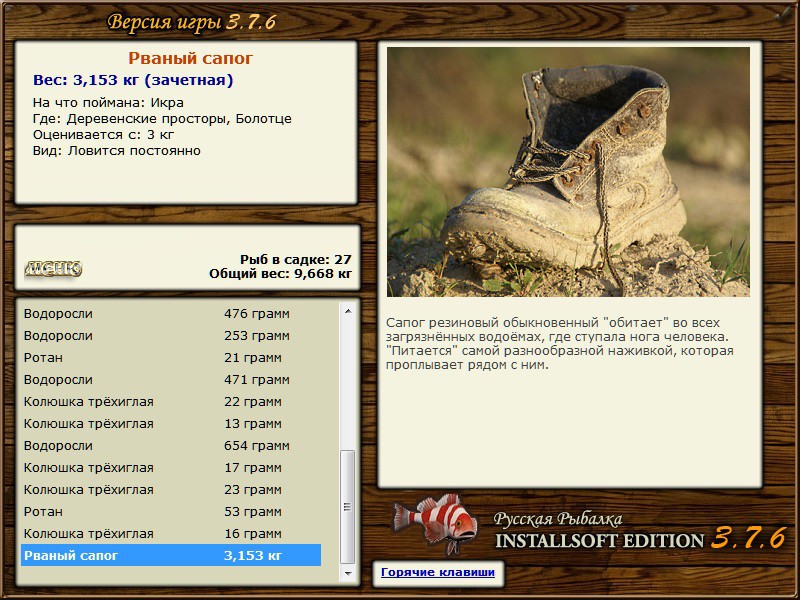Screen dimensions: 800x600
Task: Select the Колюшка трёхиглая 13 грамм entry
Action: 171,423
